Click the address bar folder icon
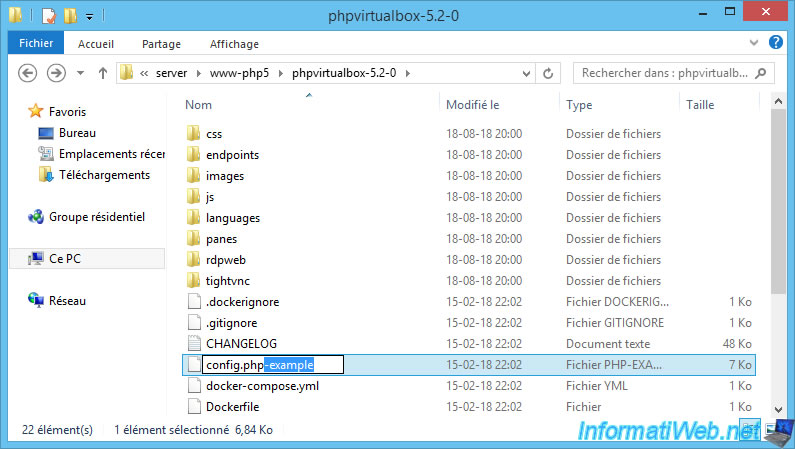This screenshot has width=795, height=449. point(127,73)
